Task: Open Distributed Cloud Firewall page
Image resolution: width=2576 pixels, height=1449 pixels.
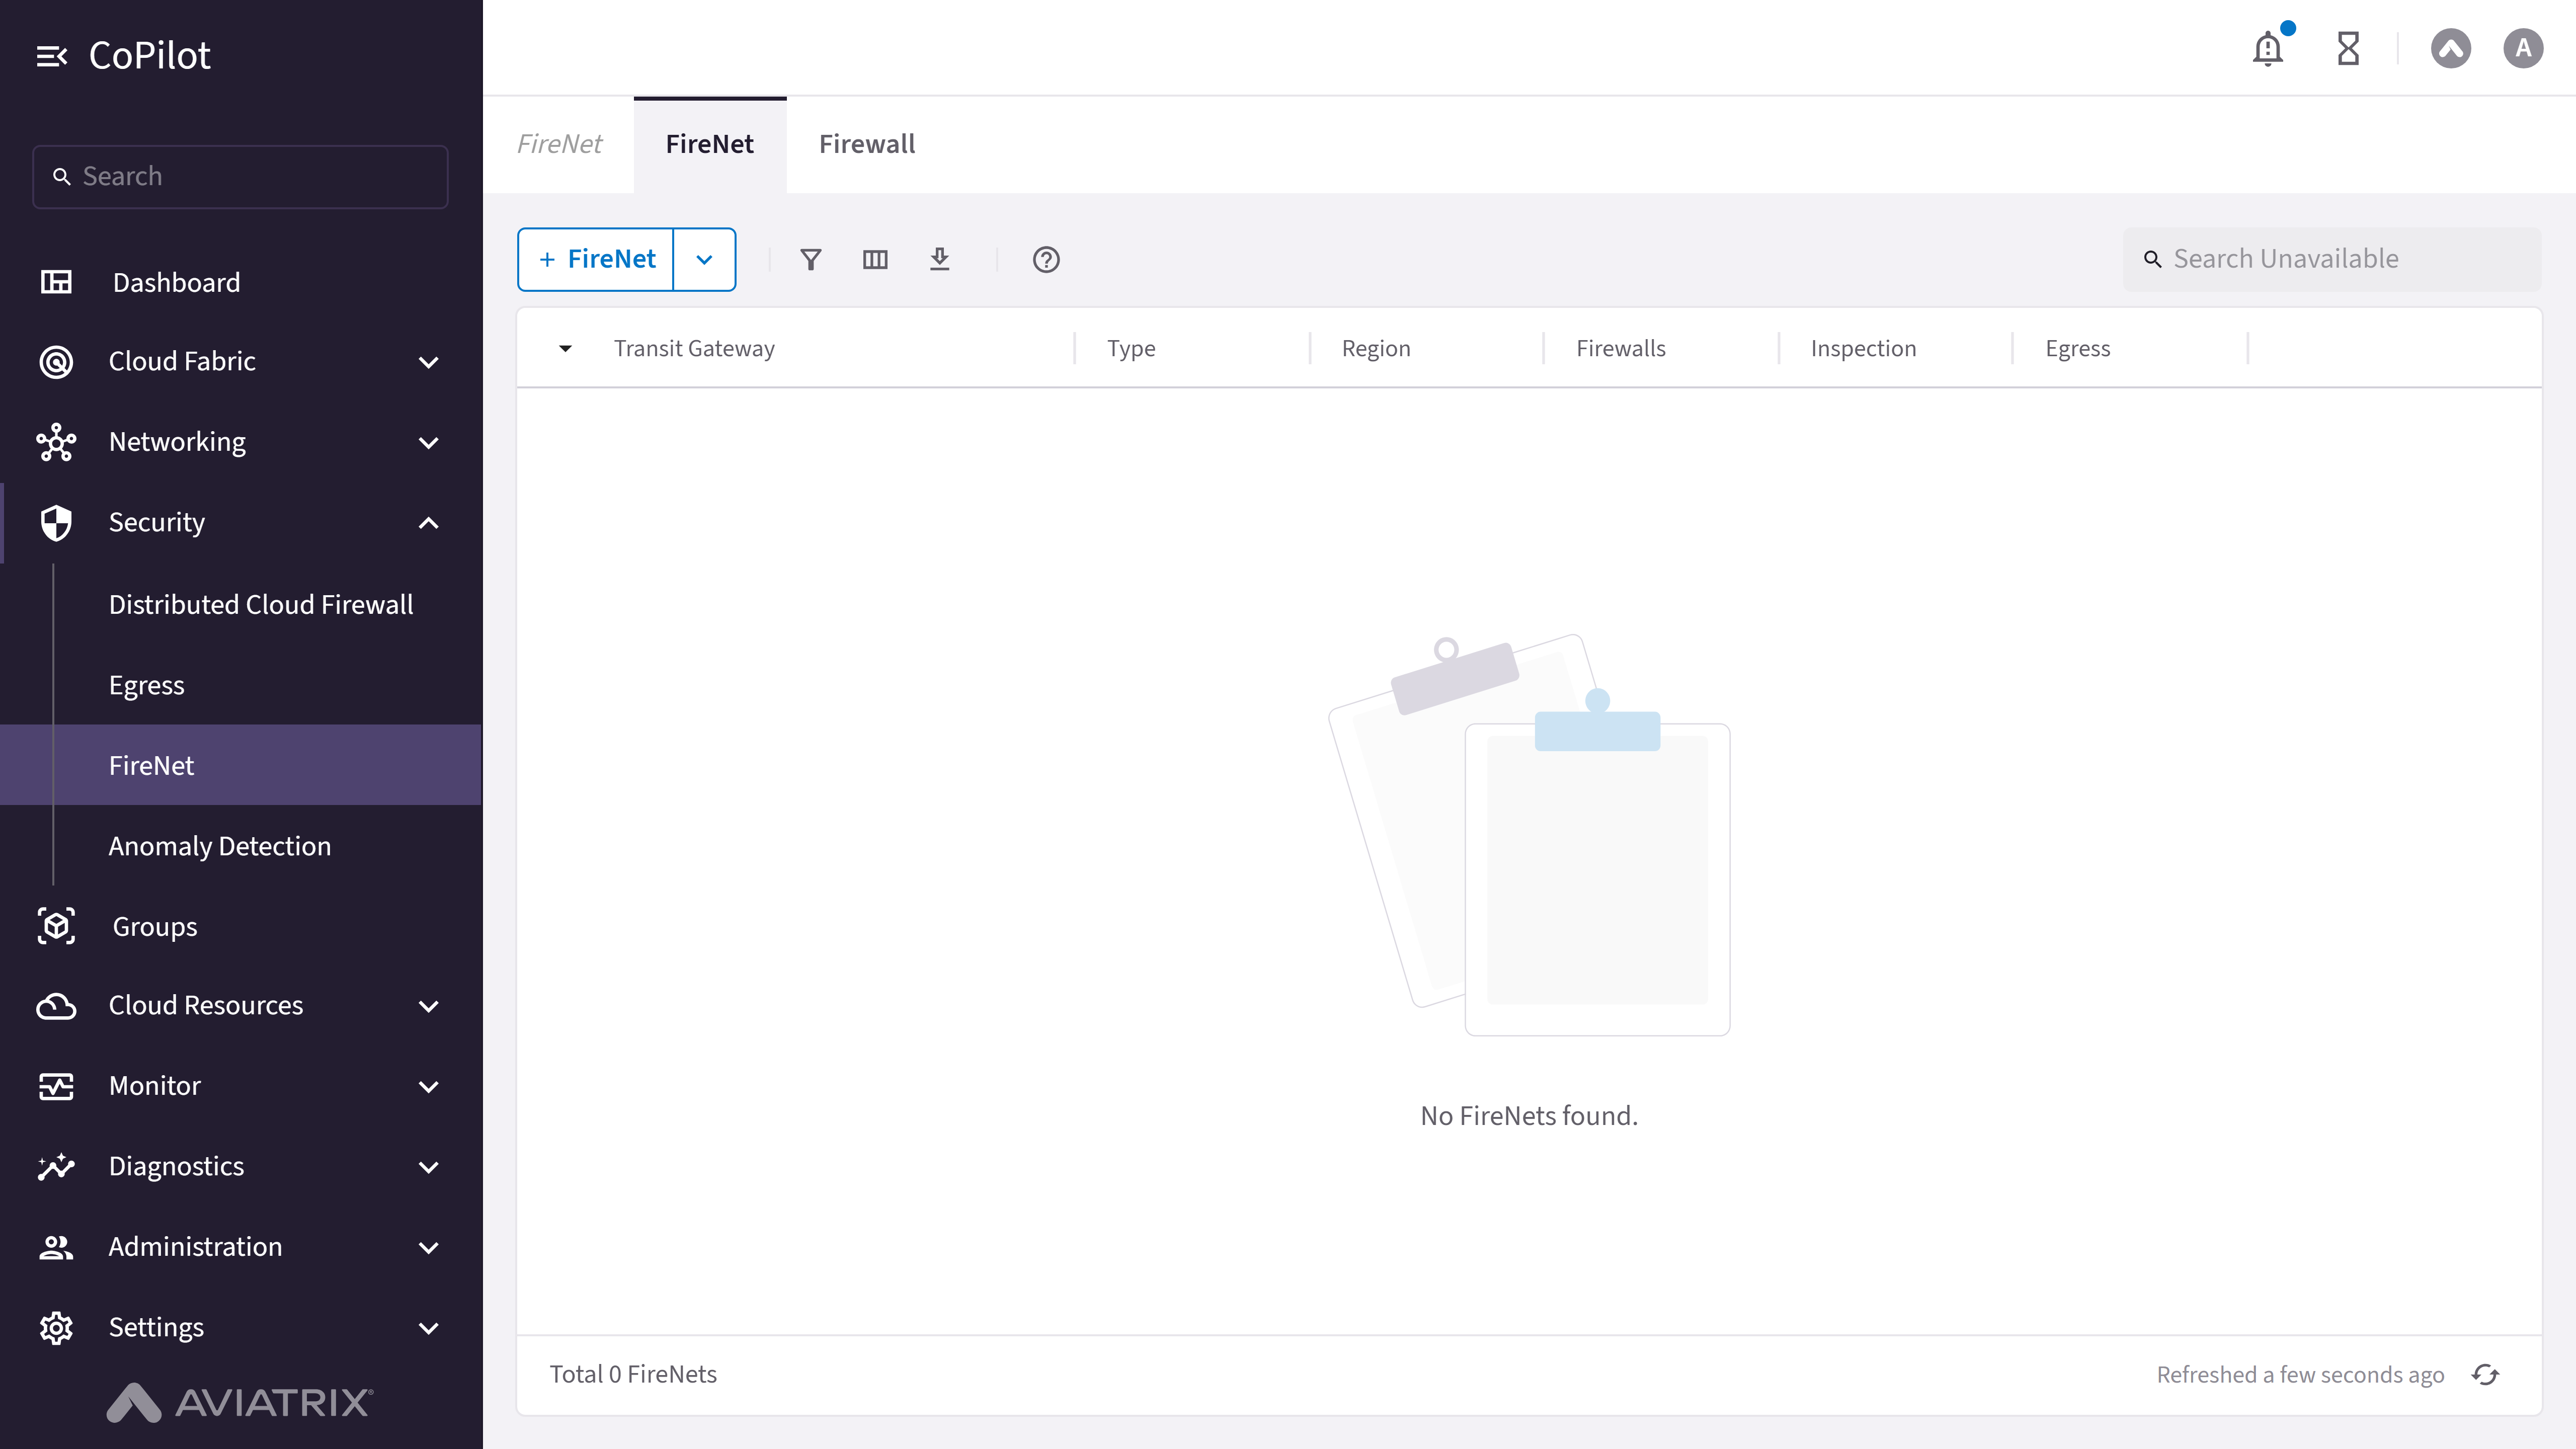Action: (x=261, y=604)
